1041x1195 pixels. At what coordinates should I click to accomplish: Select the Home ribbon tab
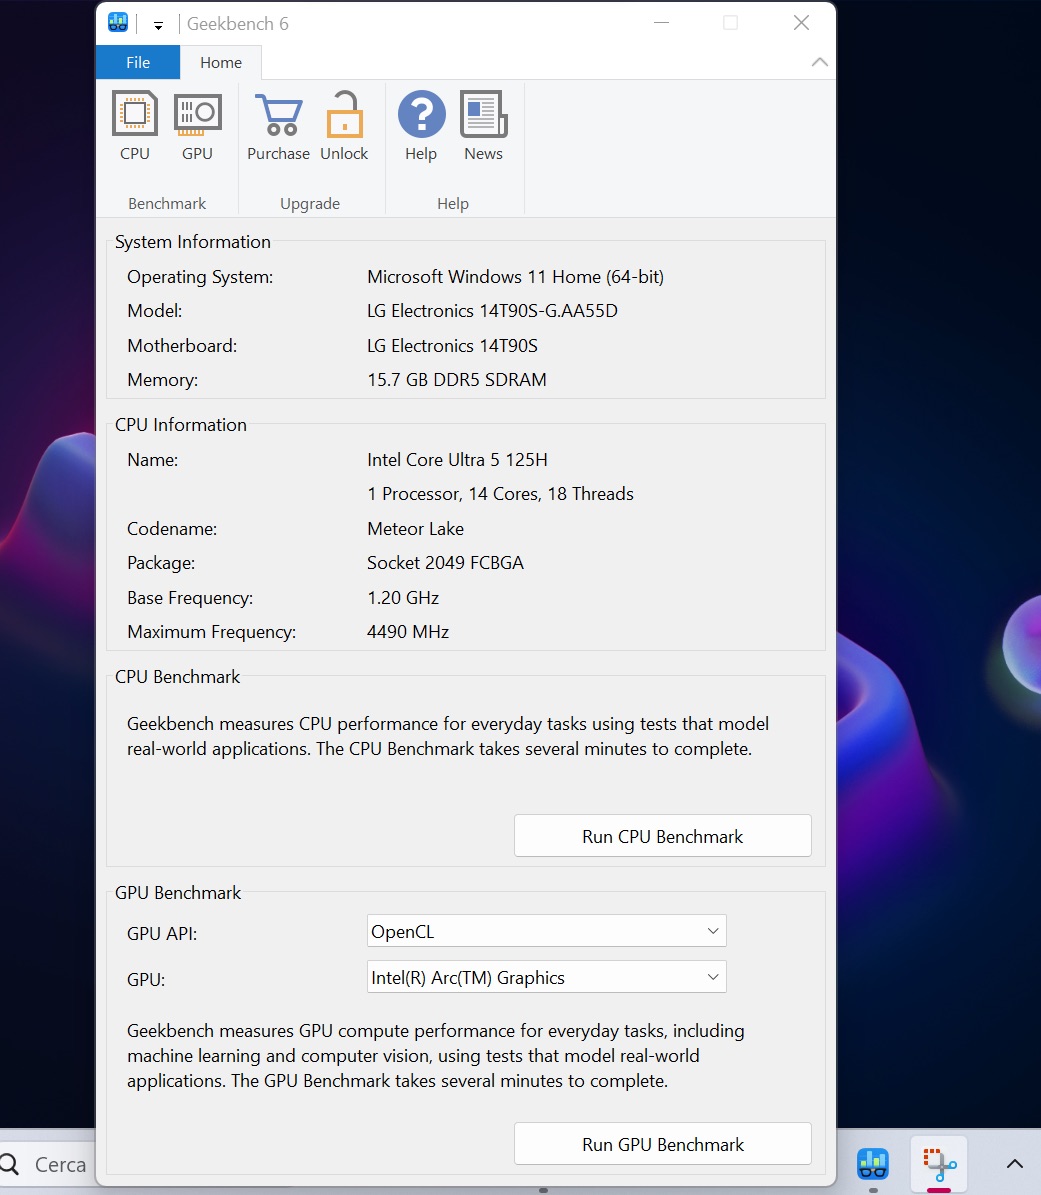(221, 62)
